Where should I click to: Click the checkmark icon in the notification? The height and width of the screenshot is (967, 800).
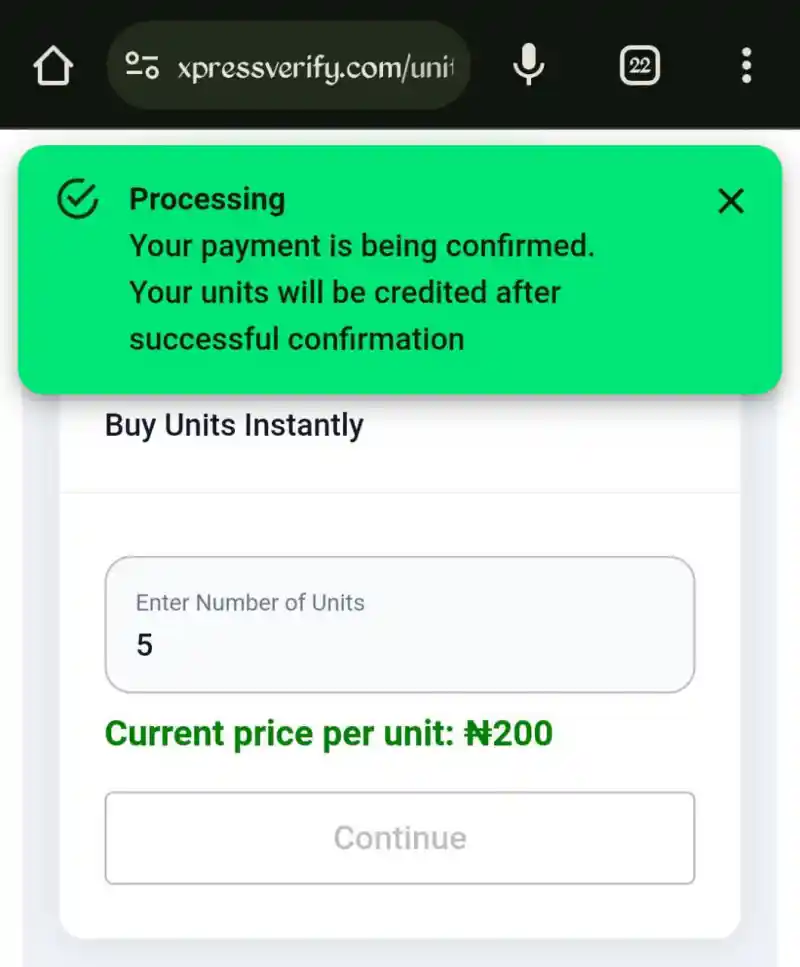[x=78, y=199]
